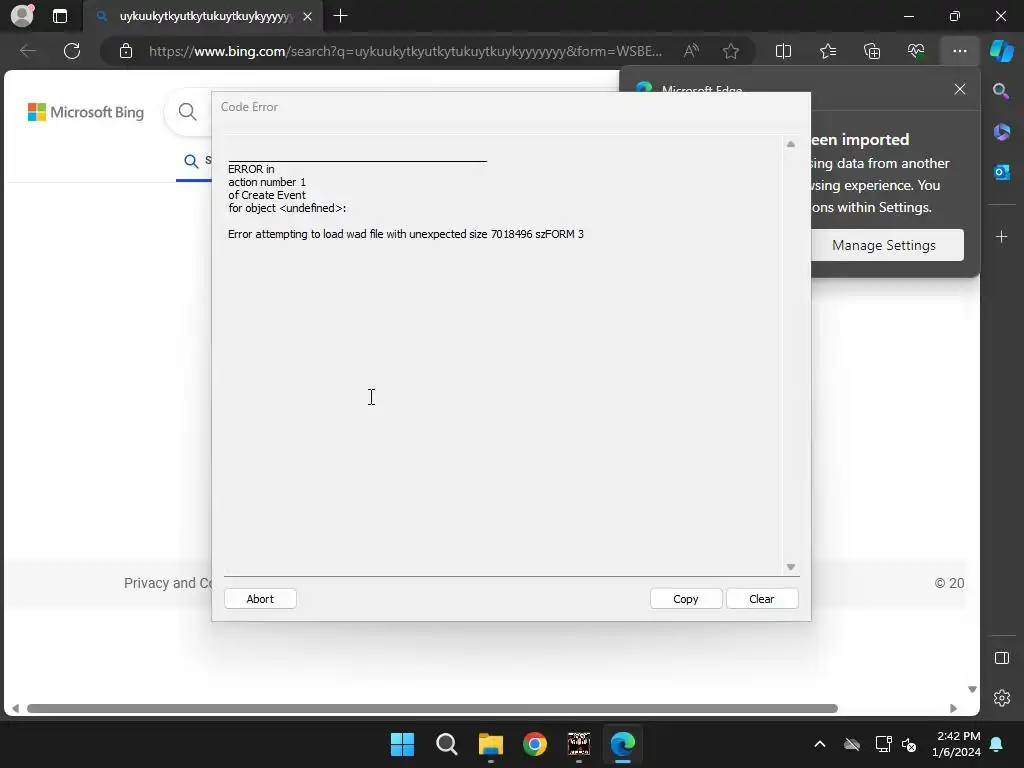
Task: Copy the error text with Copy button
Action: pos(686,599)
